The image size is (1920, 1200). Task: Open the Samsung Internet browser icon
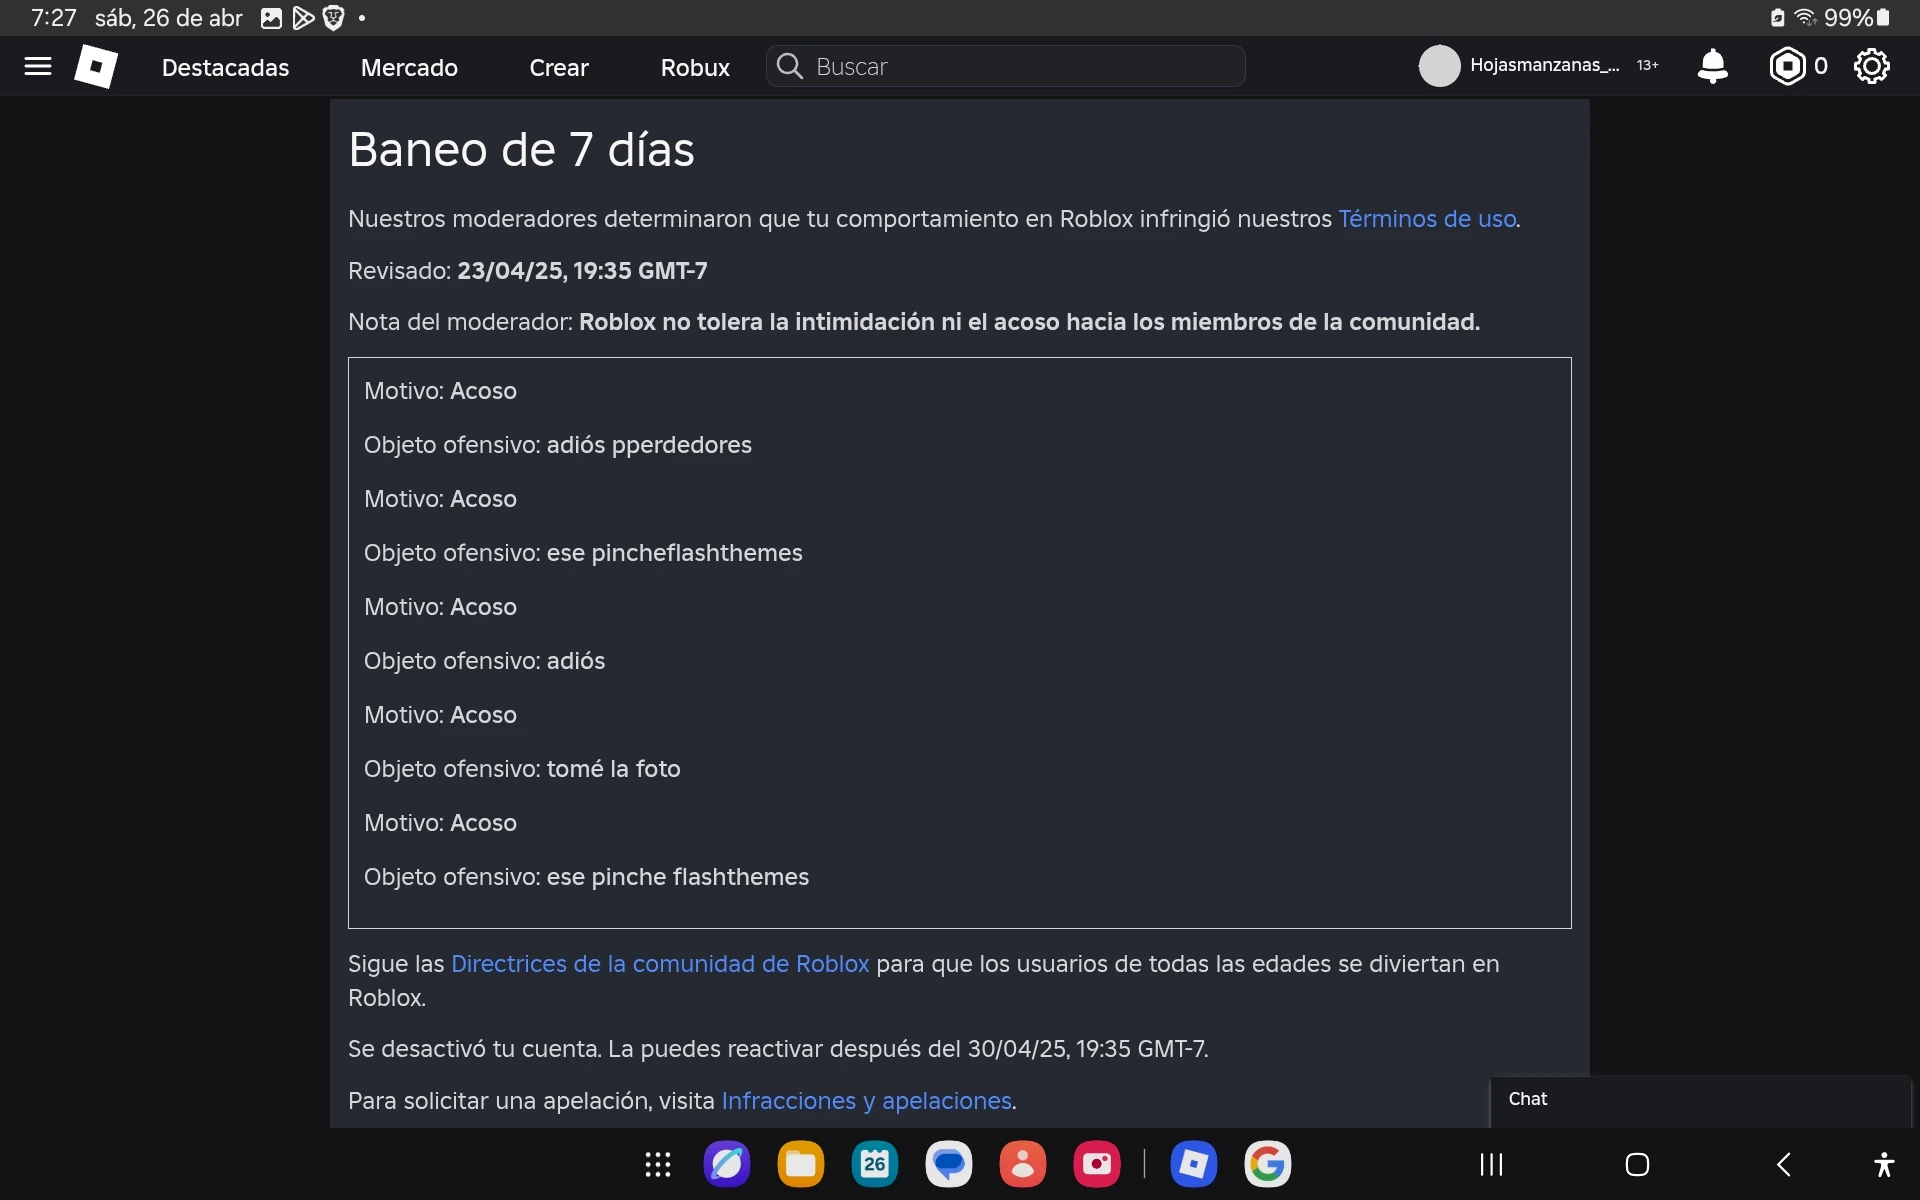point(727,1164)
